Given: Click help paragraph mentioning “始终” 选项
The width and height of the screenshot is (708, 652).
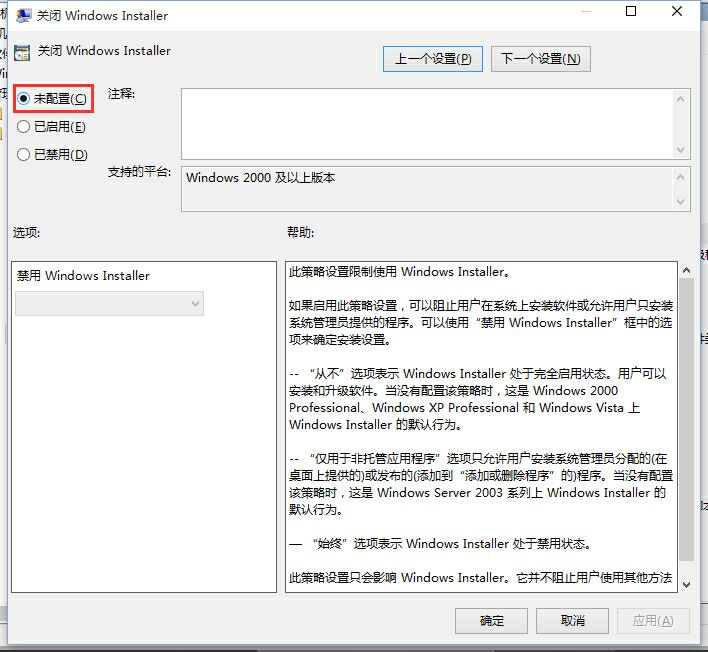Looking at the screenshot, I should point(440,544).
